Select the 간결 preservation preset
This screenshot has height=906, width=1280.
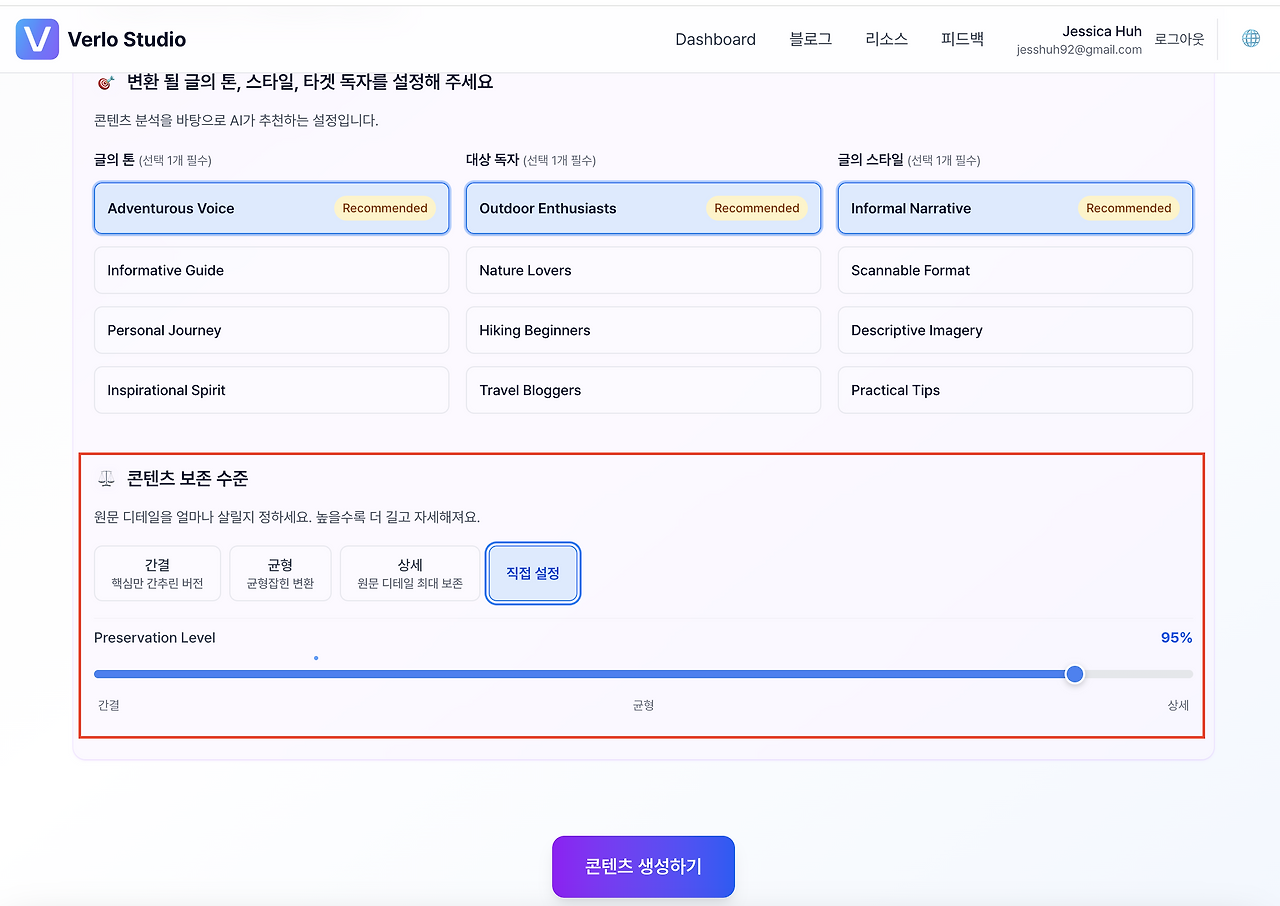[157, 573]
